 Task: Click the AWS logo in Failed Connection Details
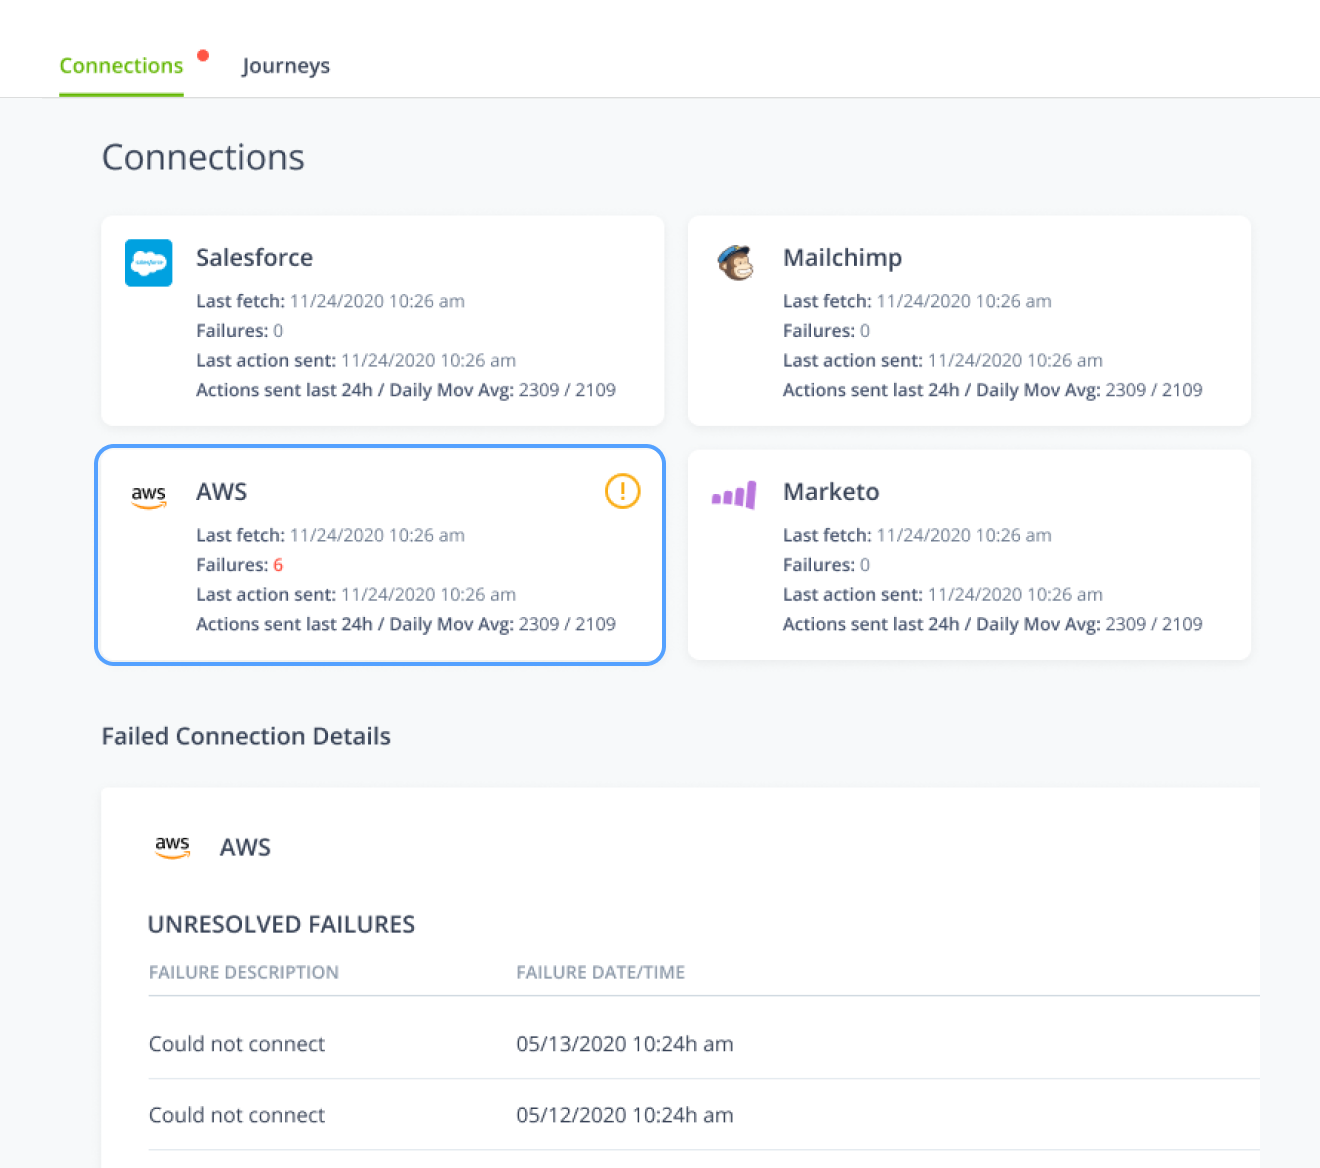click(x=172, y=847)
